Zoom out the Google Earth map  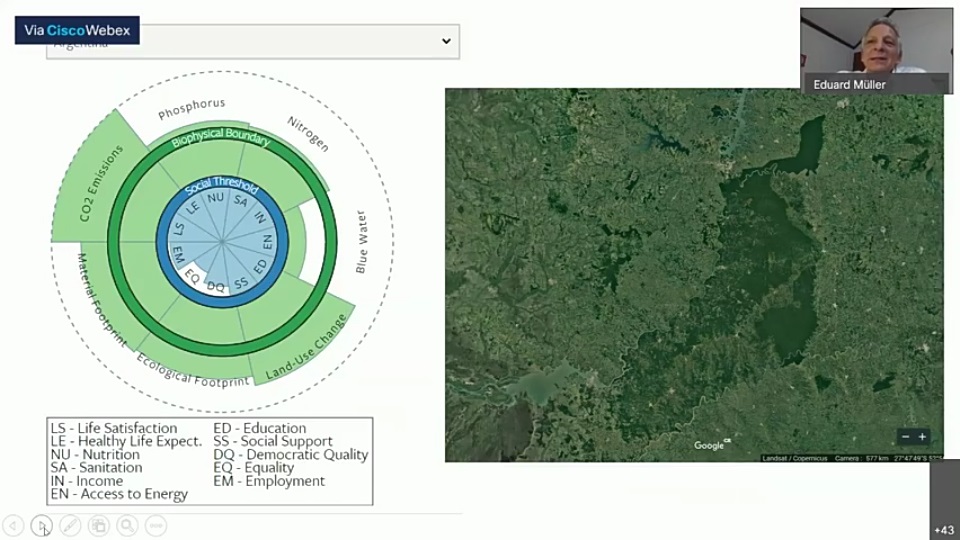click(906, 437)
